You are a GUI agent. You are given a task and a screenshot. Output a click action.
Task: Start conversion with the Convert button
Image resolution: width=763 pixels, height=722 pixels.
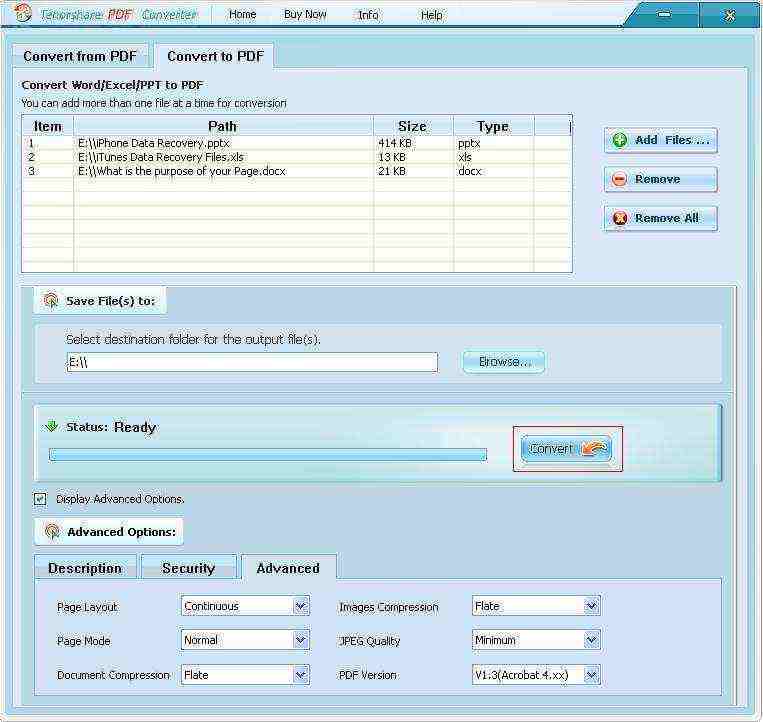(x=567, y=449)
